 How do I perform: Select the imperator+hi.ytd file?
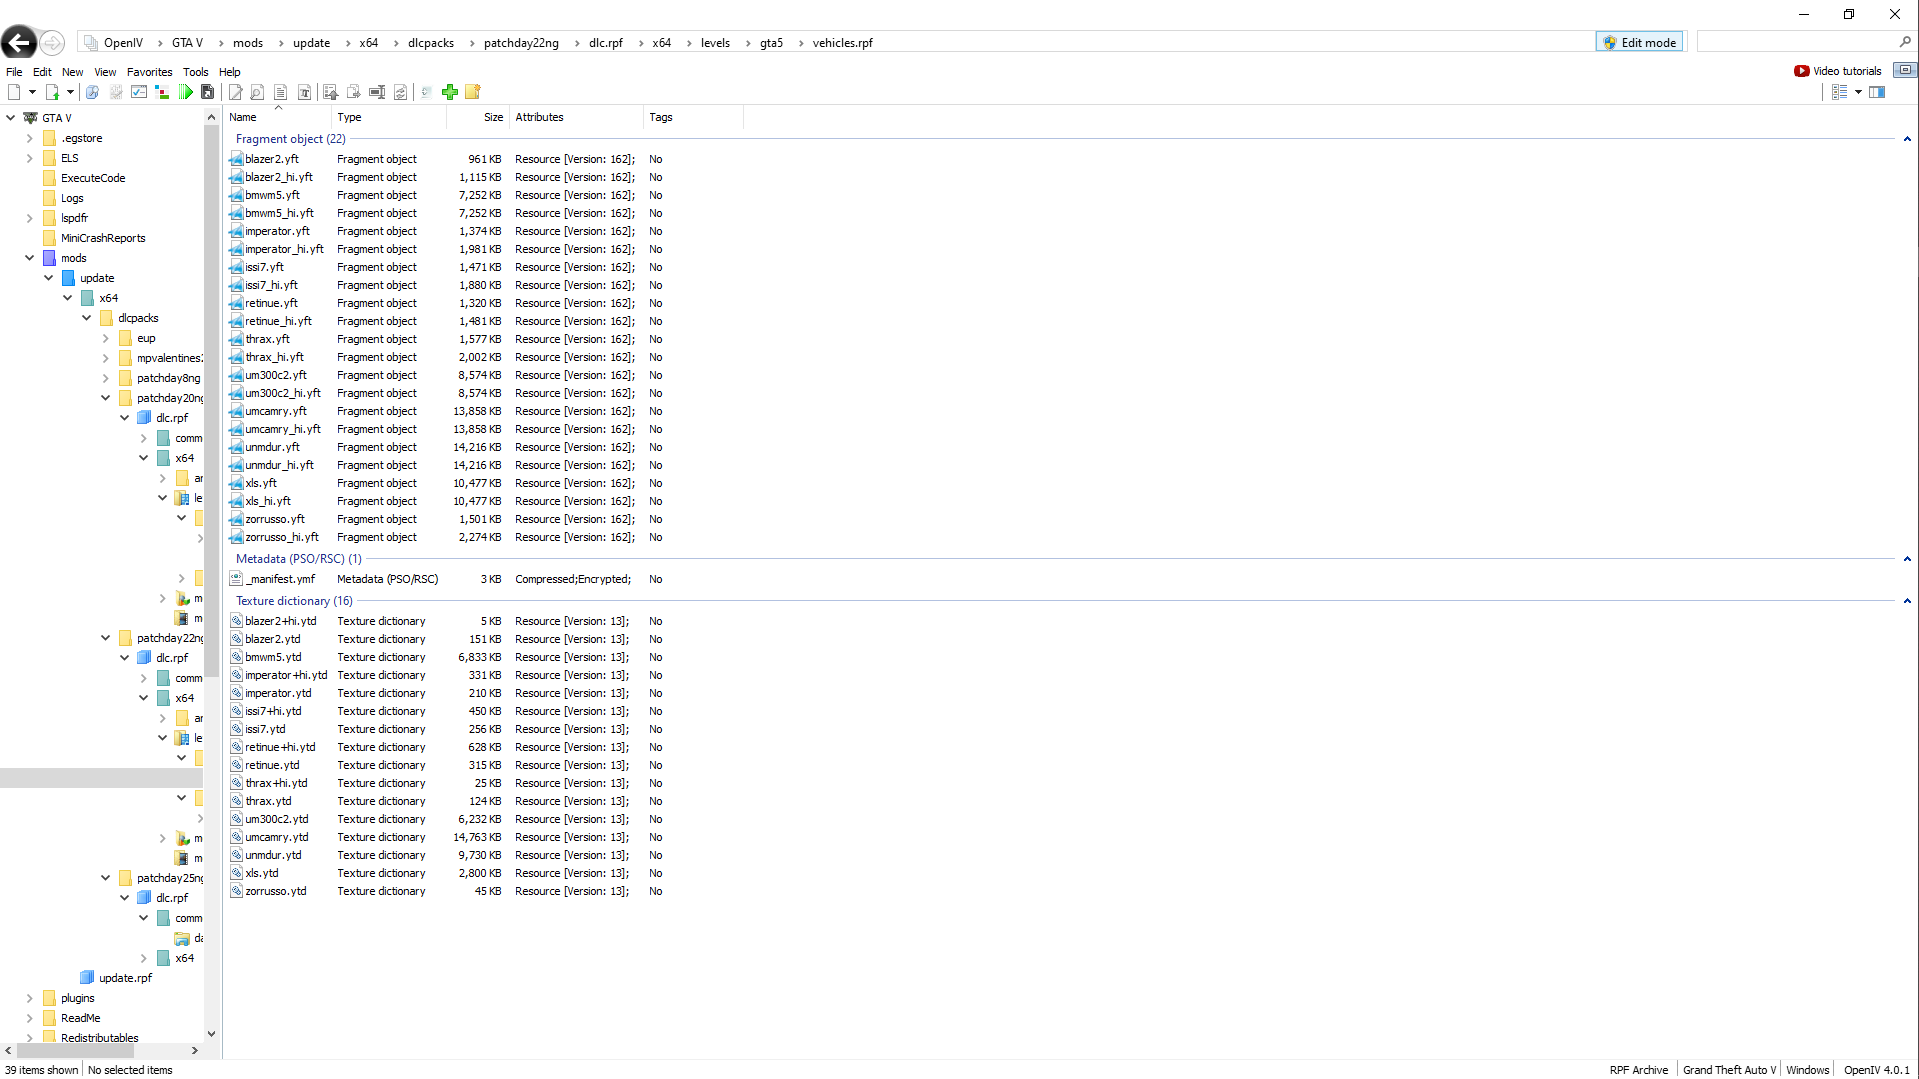click(x=286, y=675)
